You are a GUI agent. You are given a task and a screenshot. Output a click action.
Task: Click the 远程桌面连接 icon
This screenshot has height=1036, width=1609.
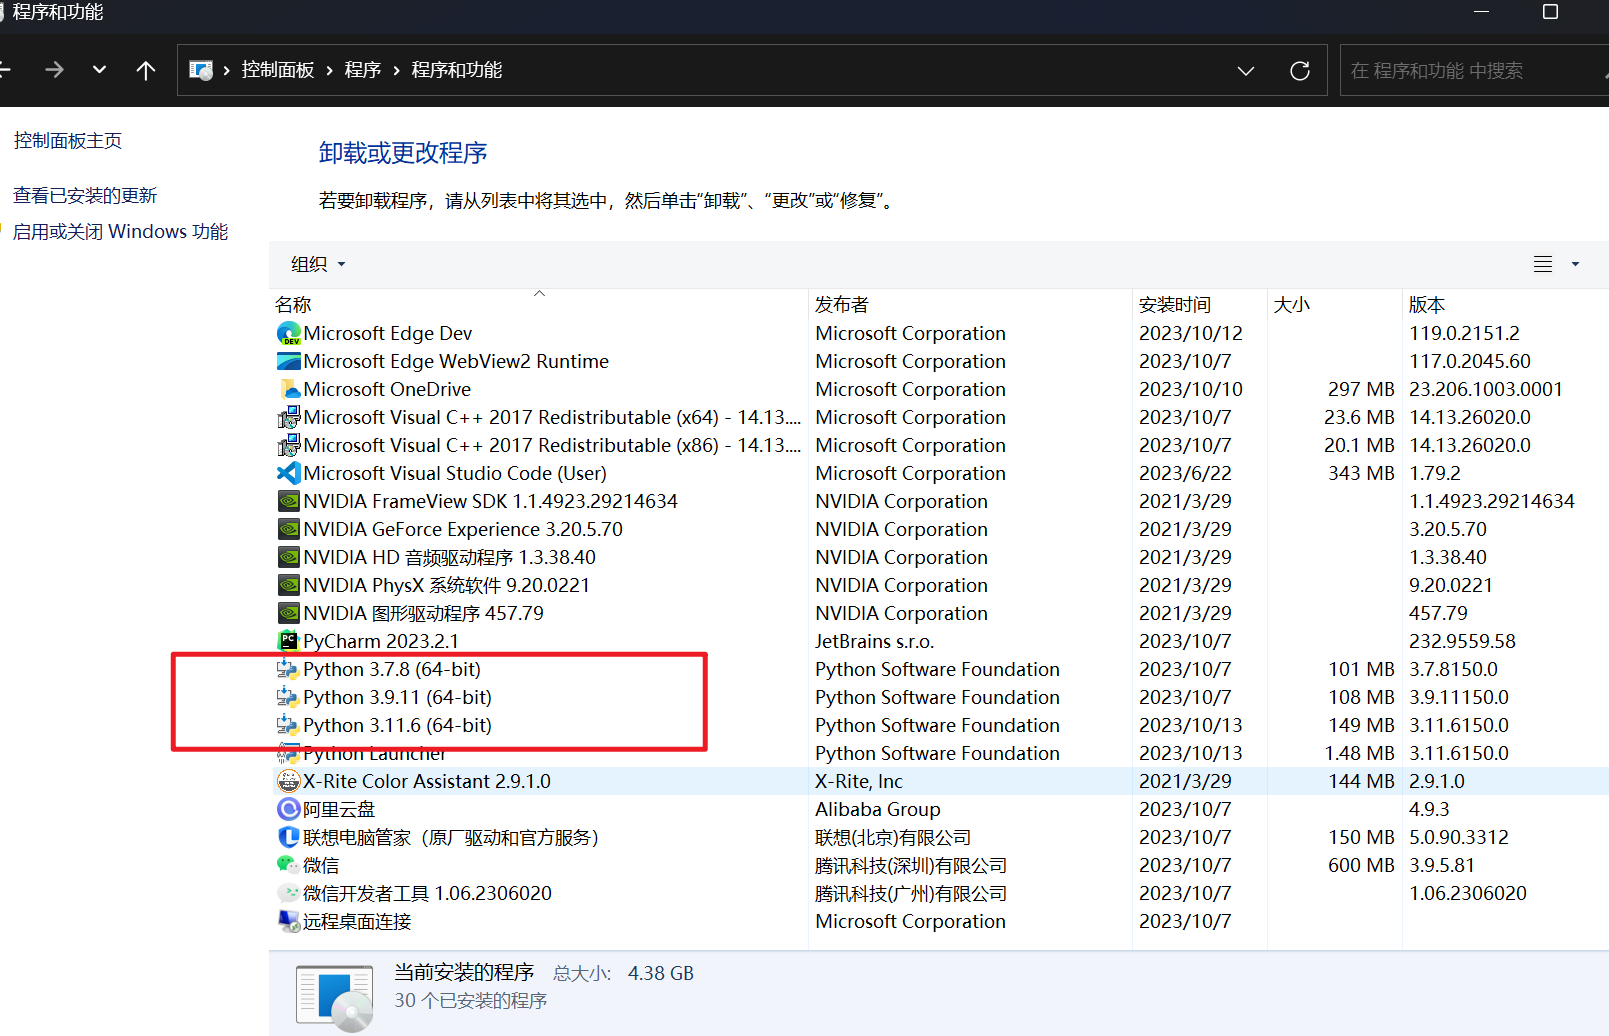[x=289, y=921]
